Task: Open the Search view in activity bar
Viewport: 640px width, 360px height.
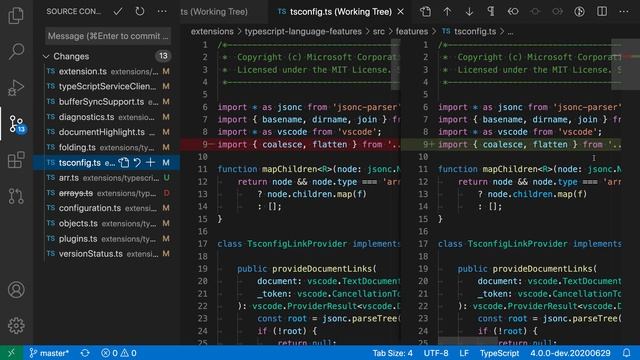Action: 16,51
